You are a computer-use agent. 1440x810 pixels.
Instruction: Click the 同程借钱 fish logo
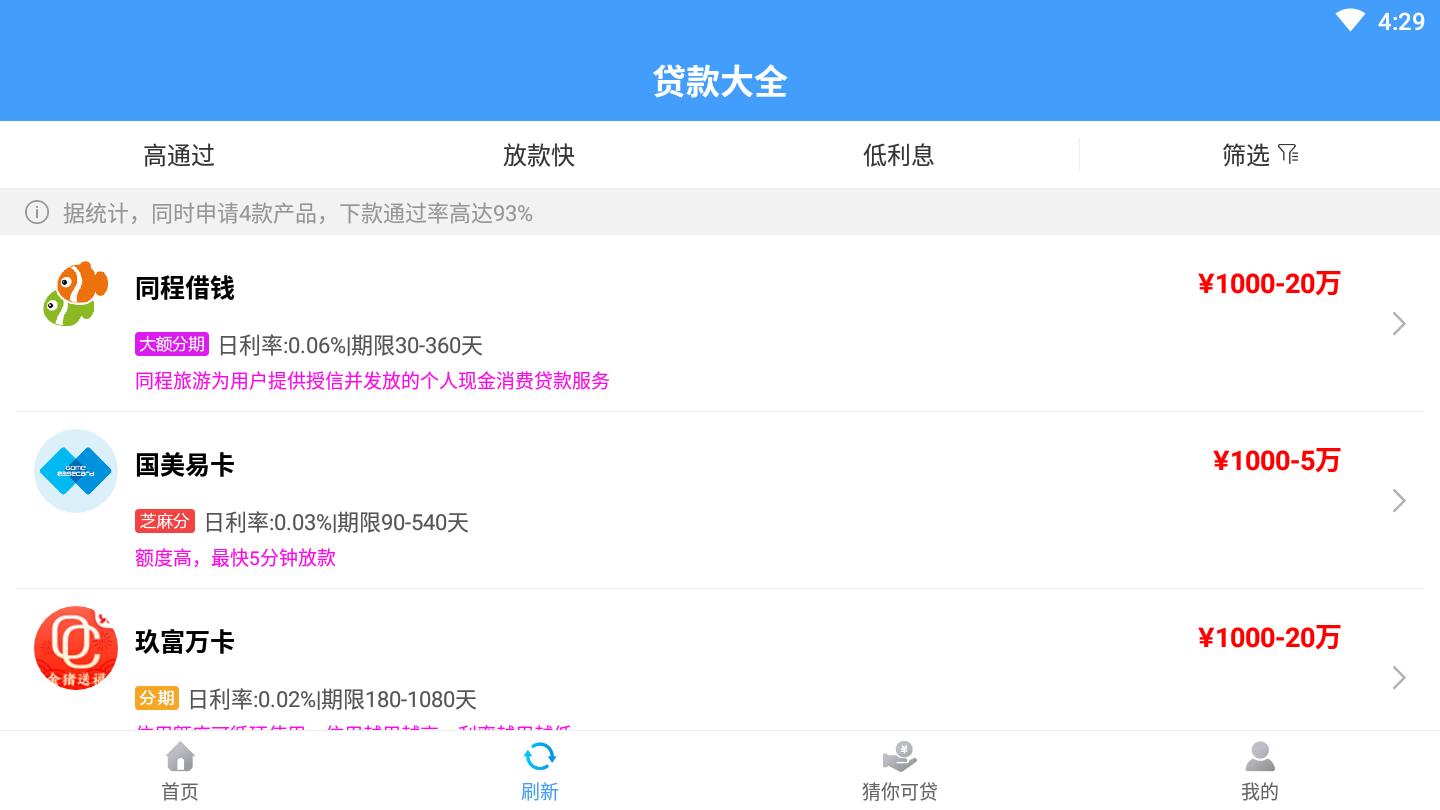point(76,294)
